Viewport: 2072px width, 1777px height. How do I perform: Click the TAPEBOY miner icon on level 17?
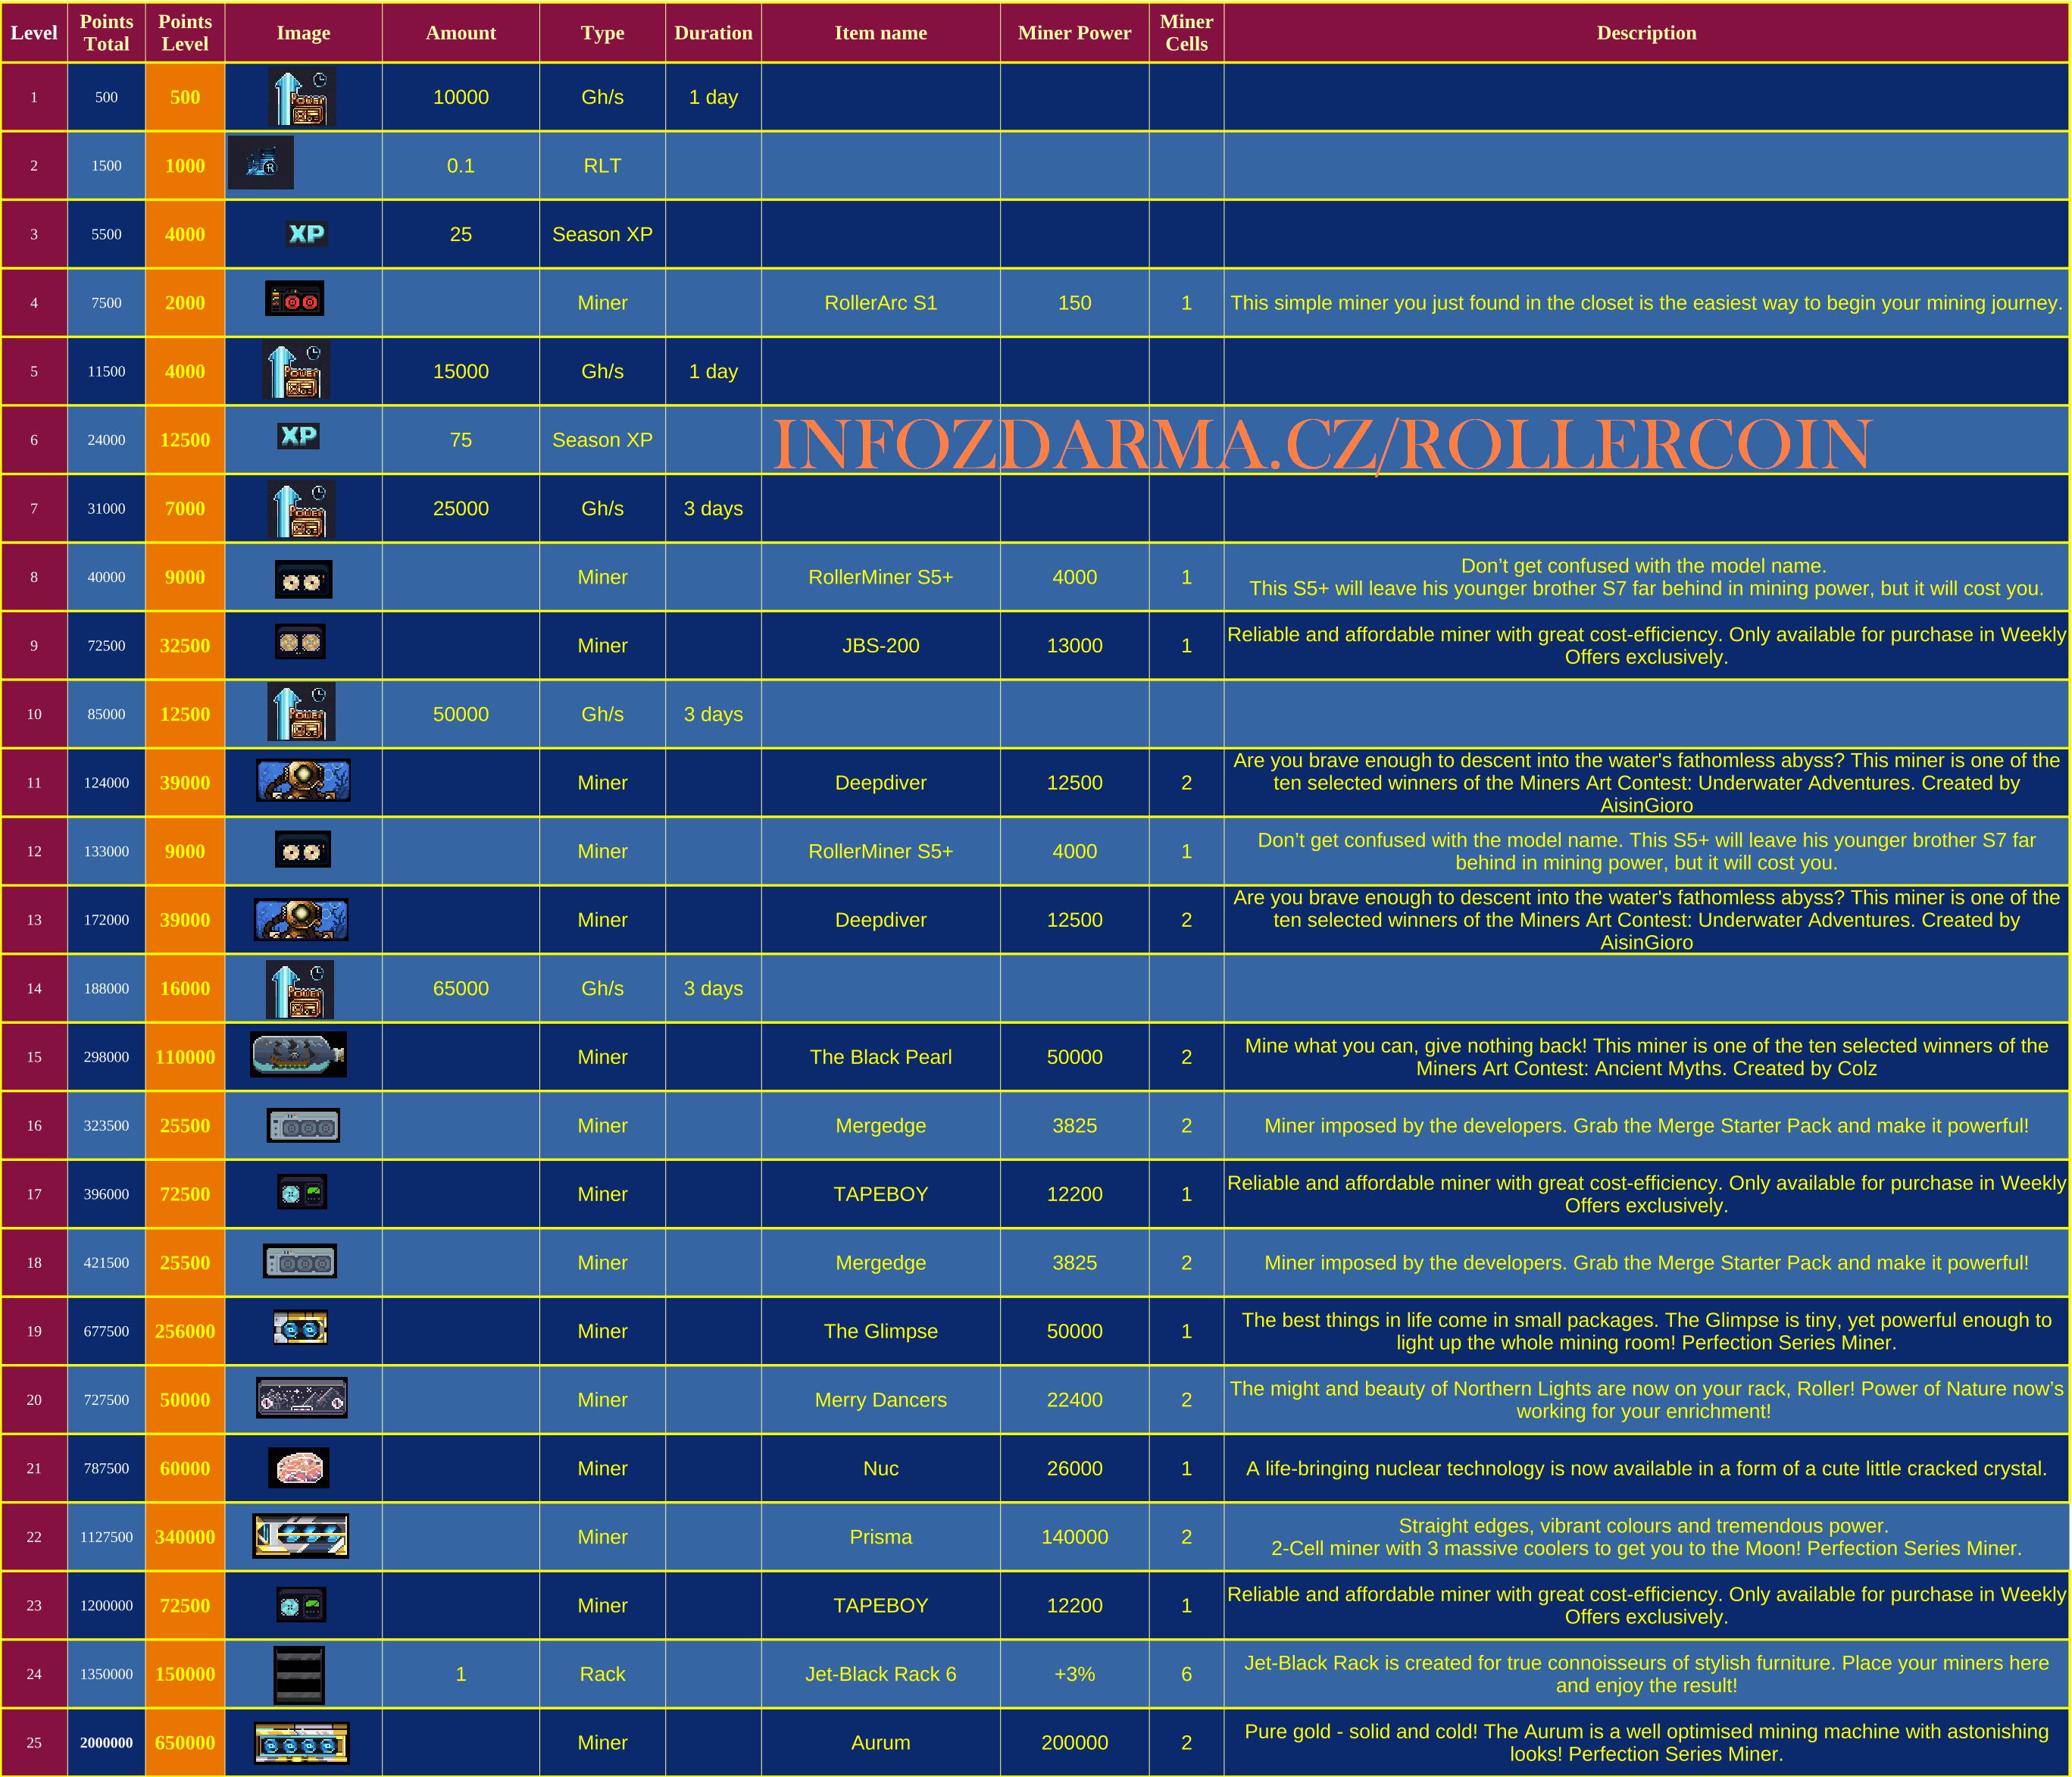[x=302, y=1193]
